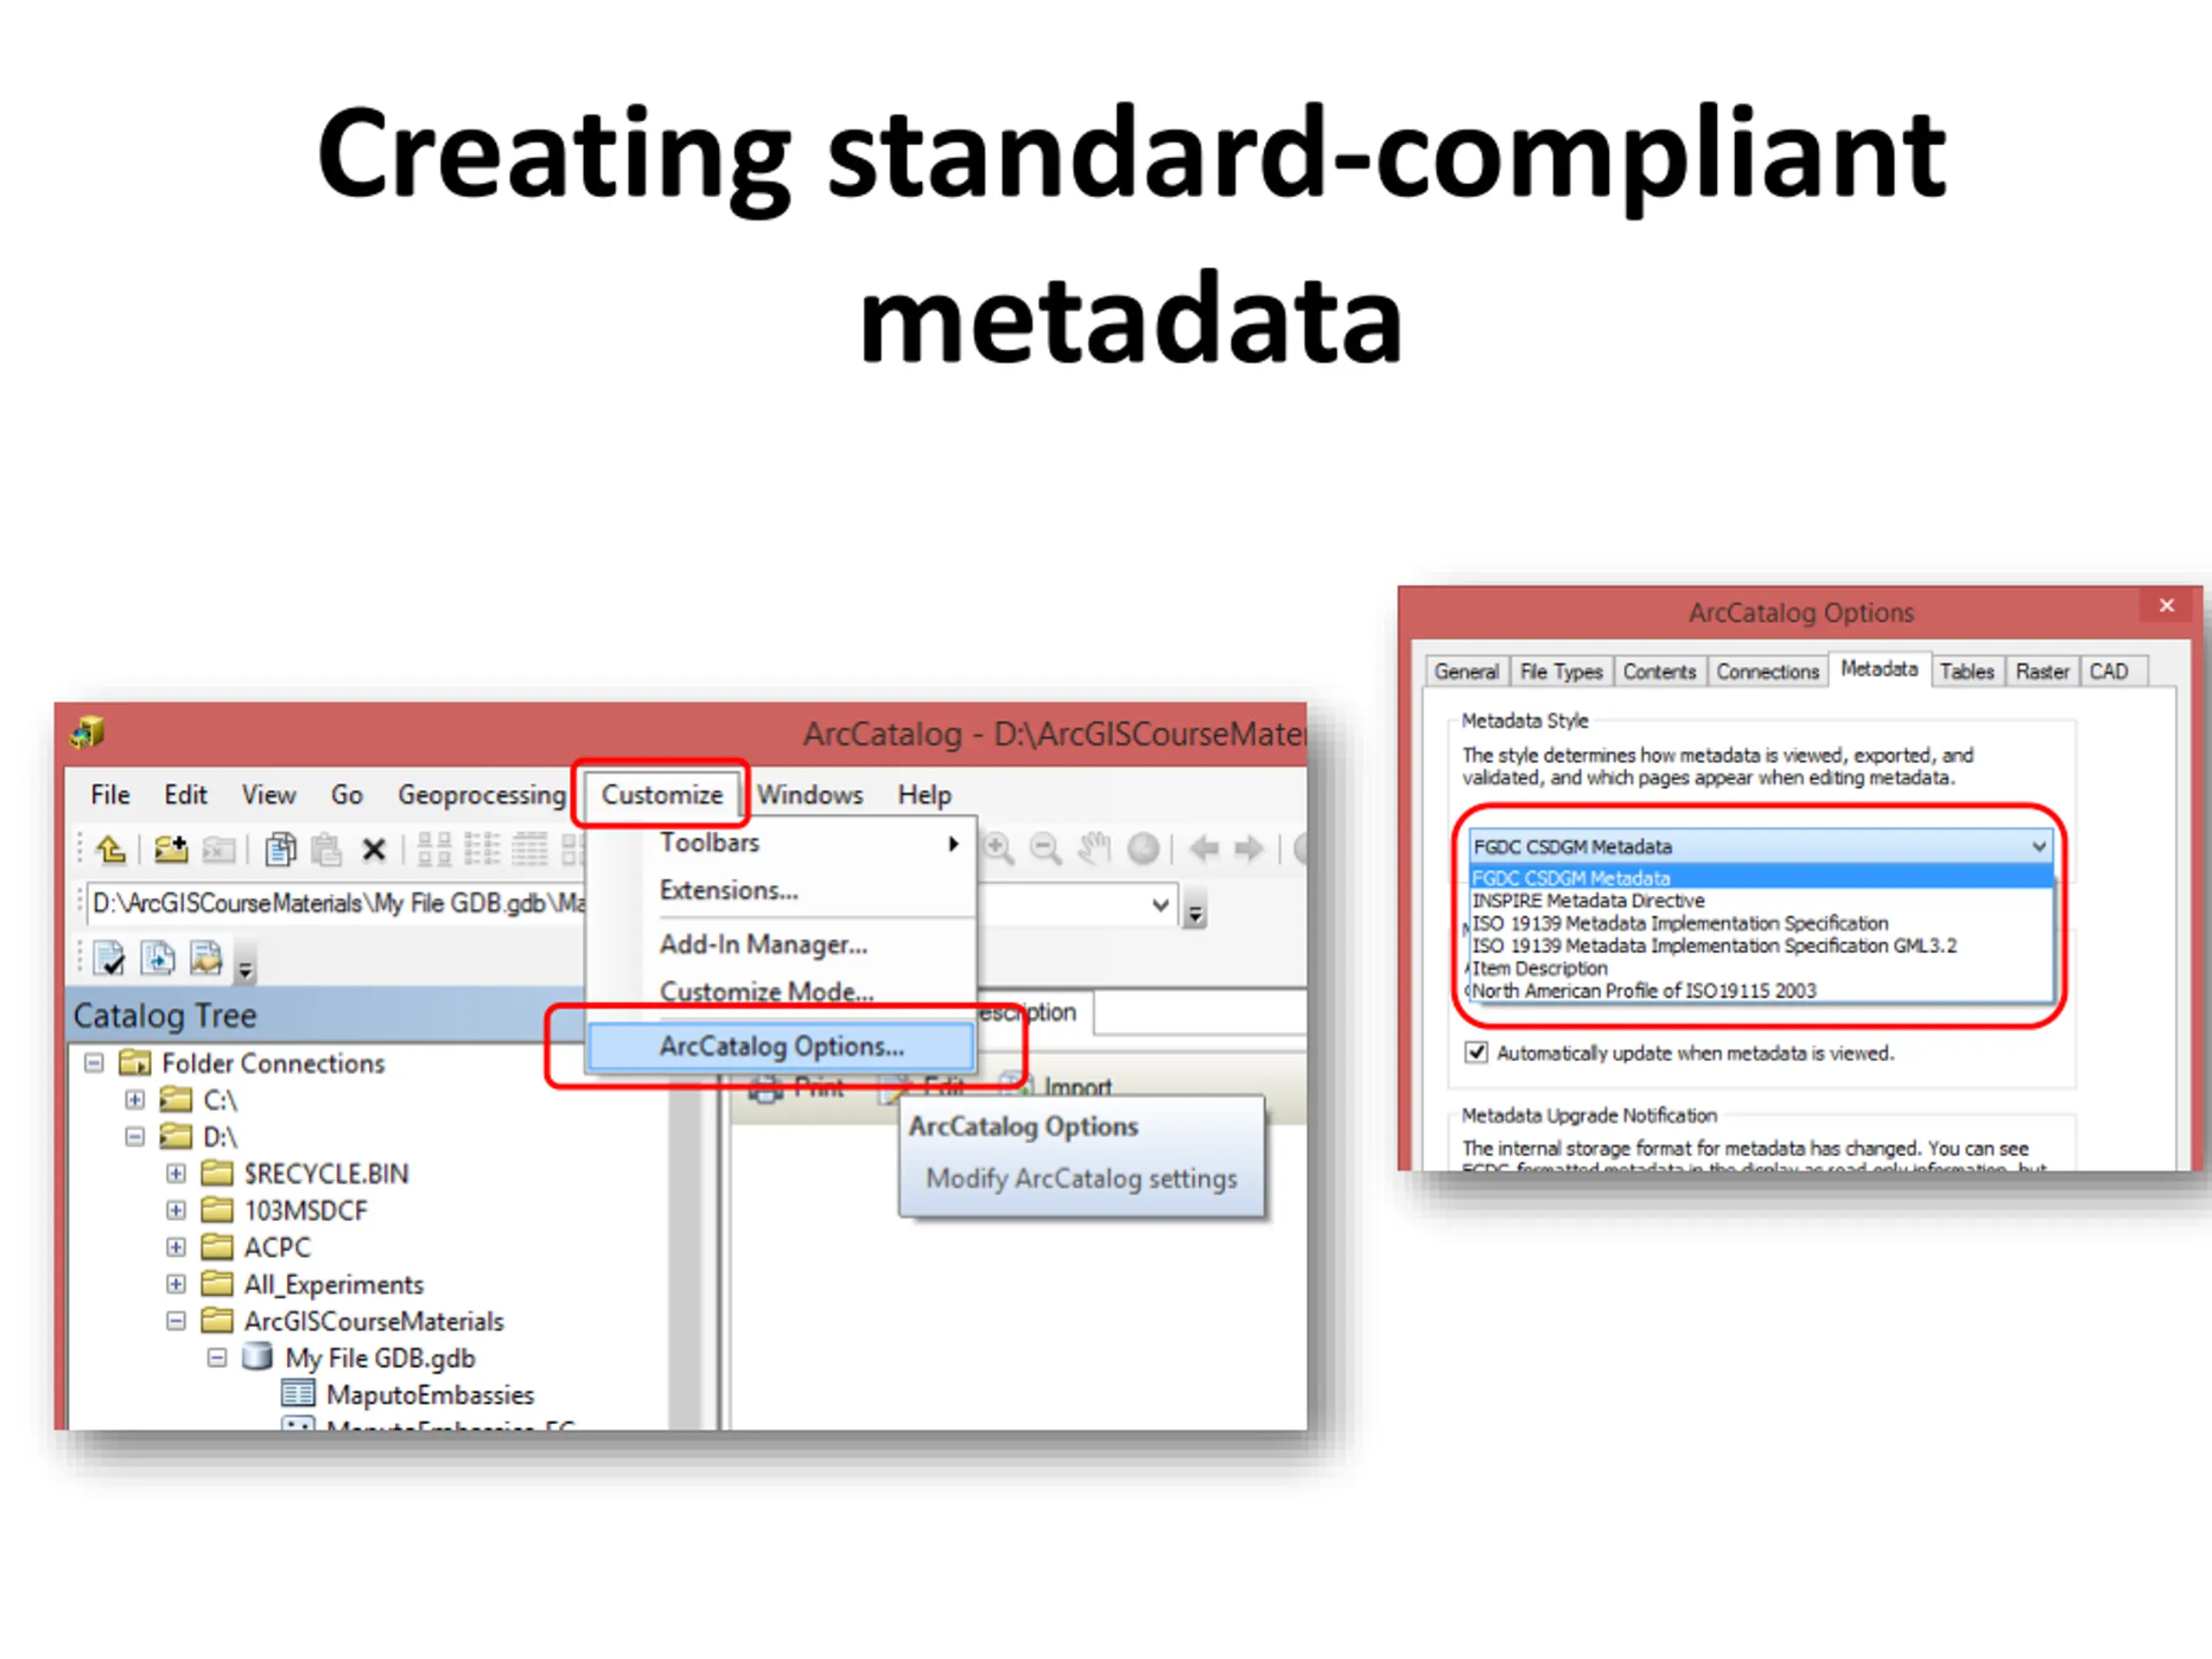The image size is (2212, 1659).
Task: Switch to the Tables tab
Action: tap(1967, 671)
